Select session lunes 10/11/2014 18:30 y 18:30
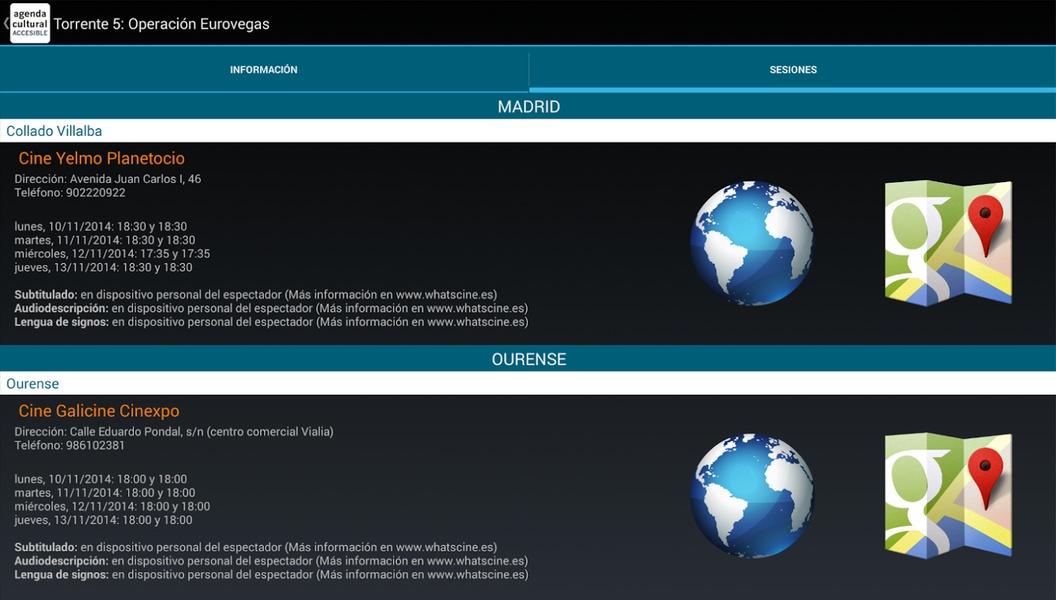Image resolution: width=1056 pixels, height=600 pixels. (x=101, y=227)
